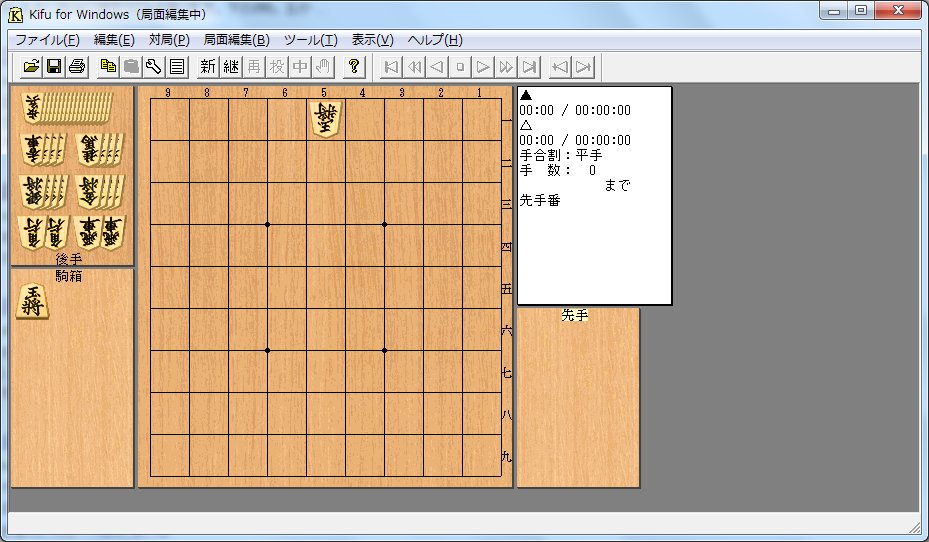Open the ヘルプ(H) menu

(x=435, y=40)
